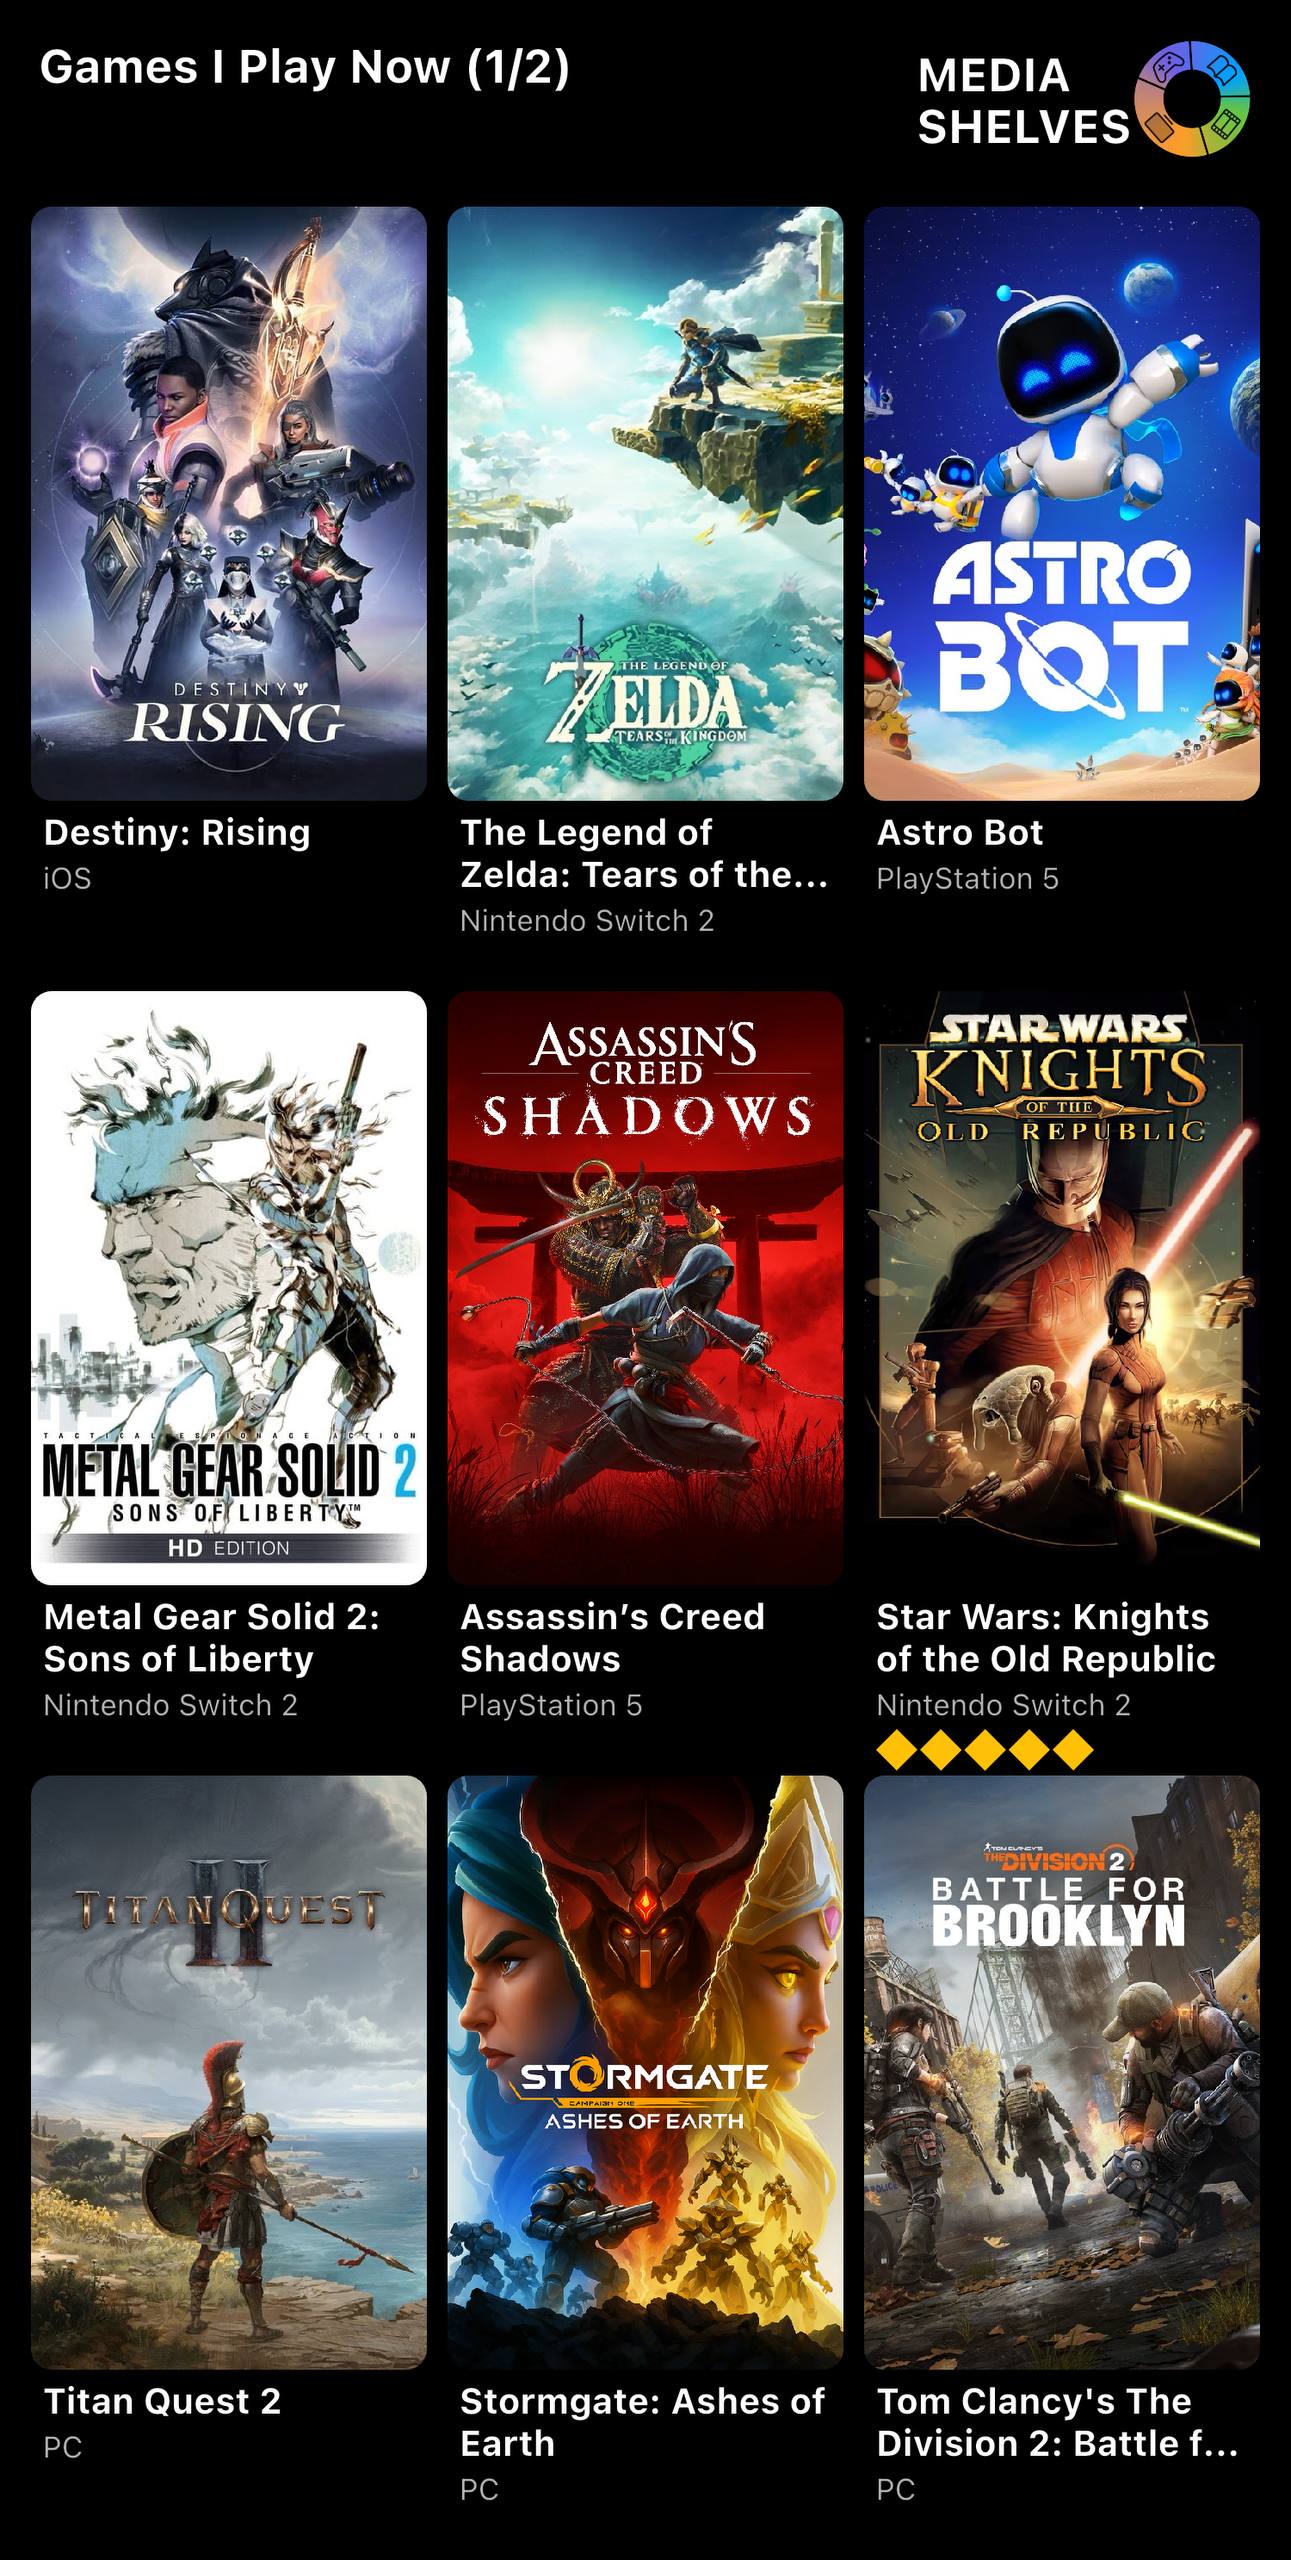1291x2560 pixels.
Task: Click the Stormgate: Ashes of Earth title
Action: click(642, 2422)
